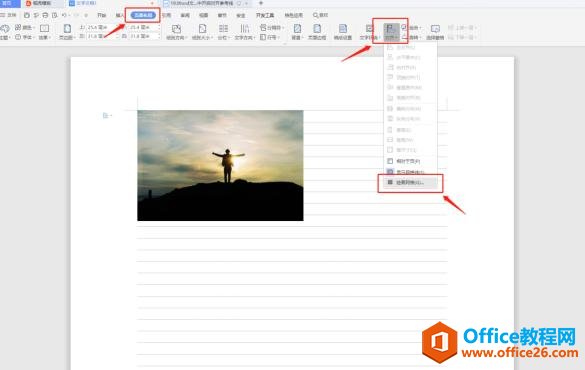The width and height of the screenshot is (585, 370).
Task: Click the paper orientation (纸张方向) icon
Action: click(x=176, y=32)
